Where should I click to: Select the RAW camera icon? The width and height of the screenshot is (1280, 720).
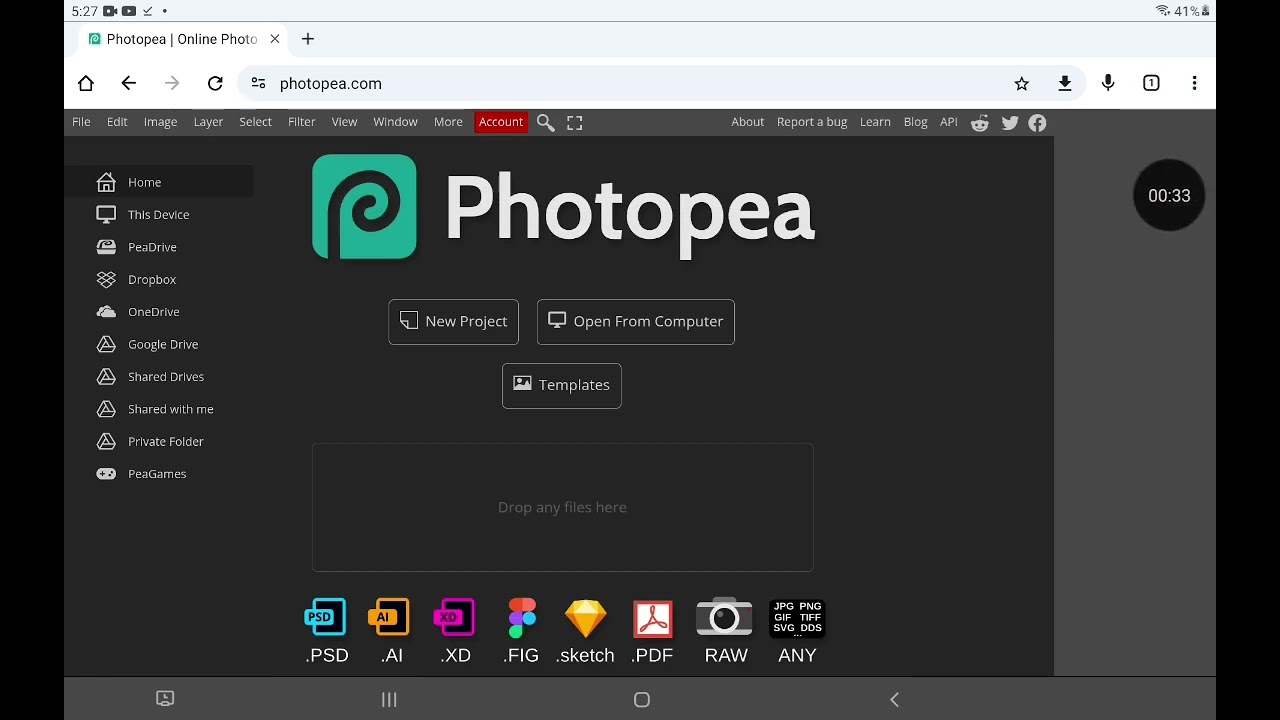pos(725,617)
